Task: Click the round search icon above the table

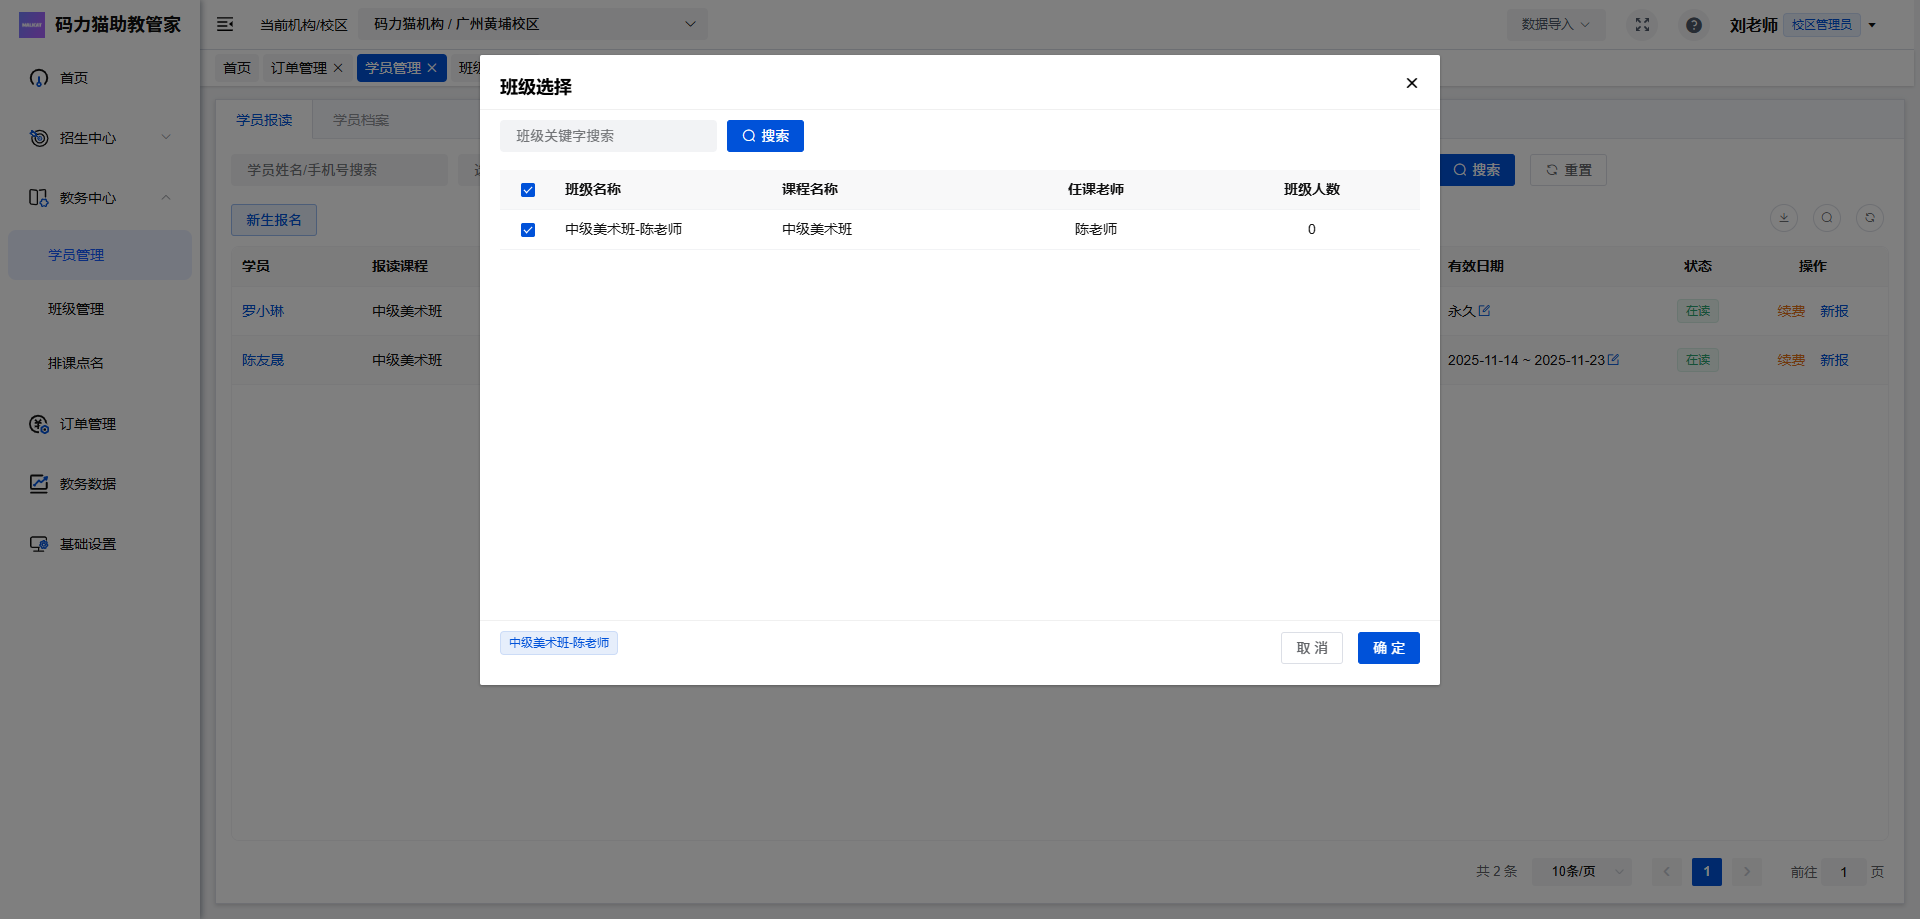Action: (1826, 218)
